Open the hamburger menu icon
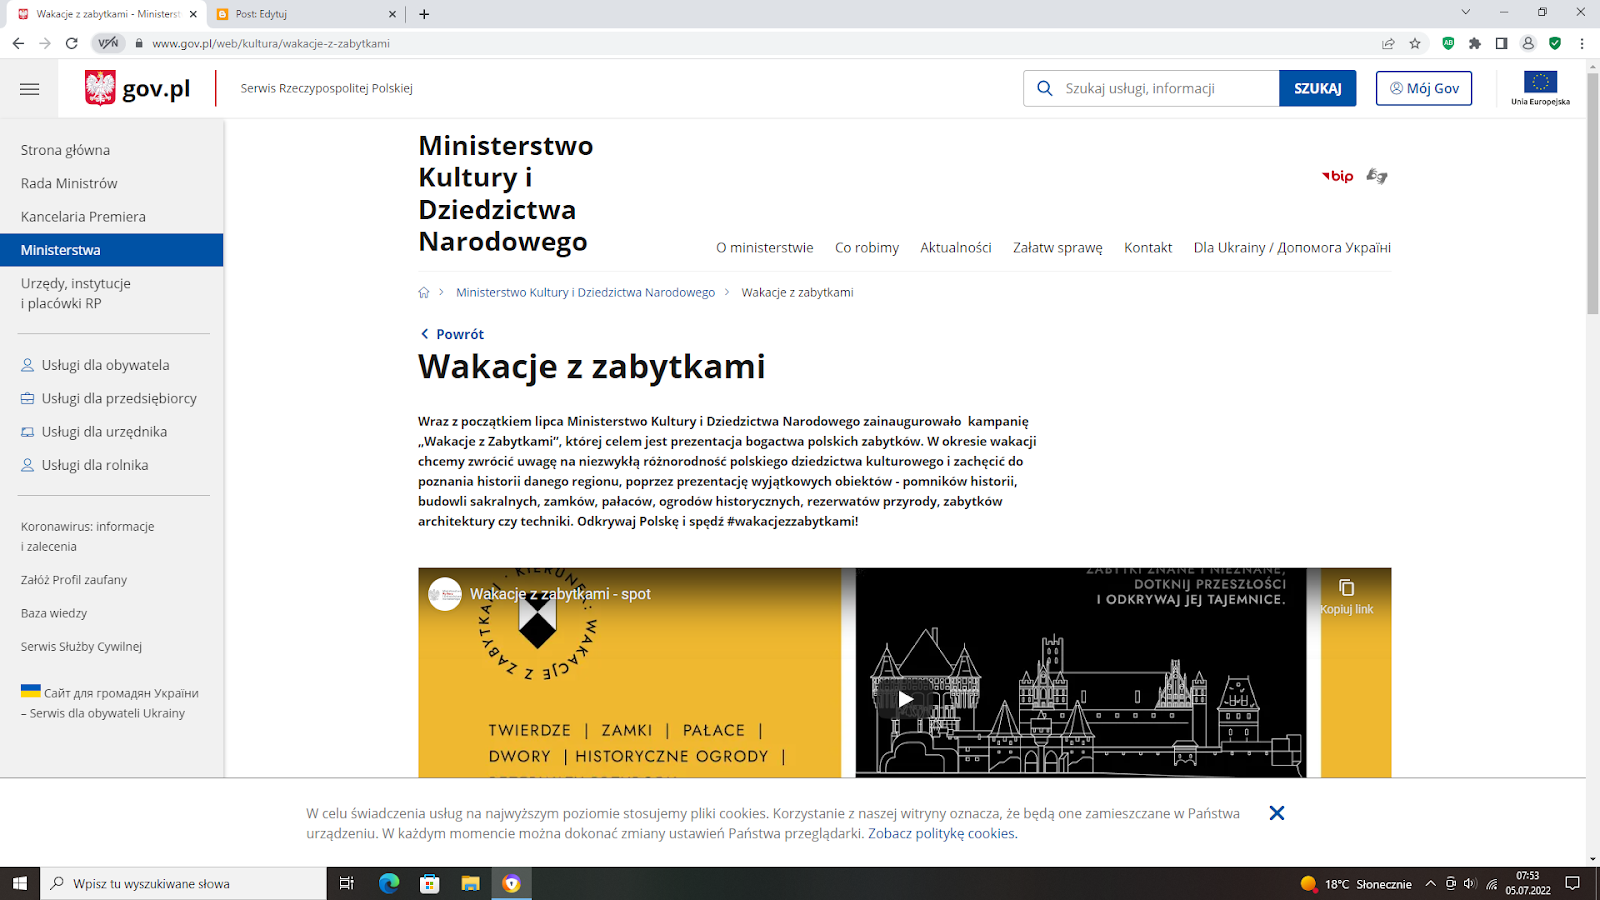The width and height of the screenshot is (1600, 900). [x=30, y=89]
